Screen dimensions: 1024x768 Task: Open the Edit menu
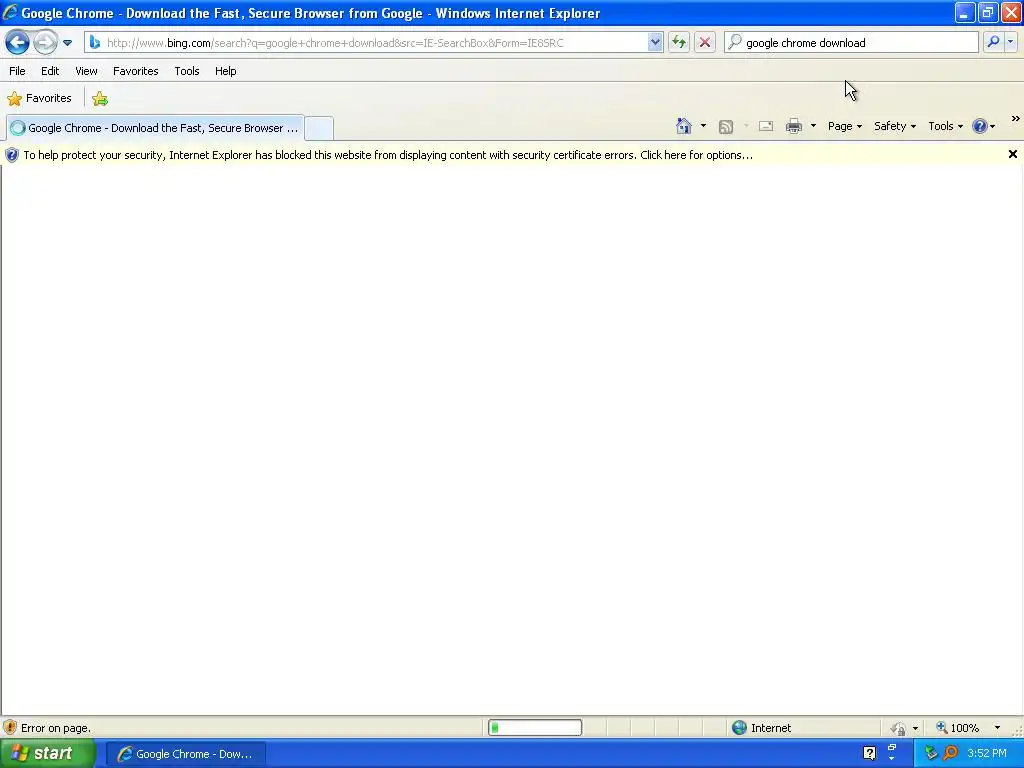pos(50,71)
